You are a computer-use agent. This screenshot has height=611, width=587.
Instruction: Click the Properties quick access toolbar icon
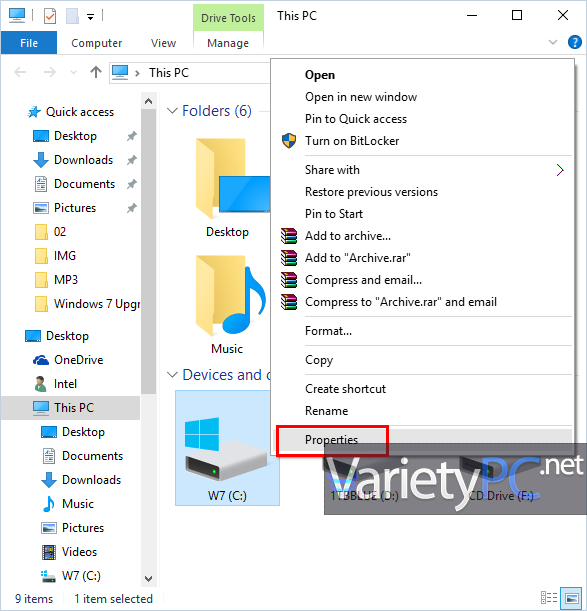point(50,16)
